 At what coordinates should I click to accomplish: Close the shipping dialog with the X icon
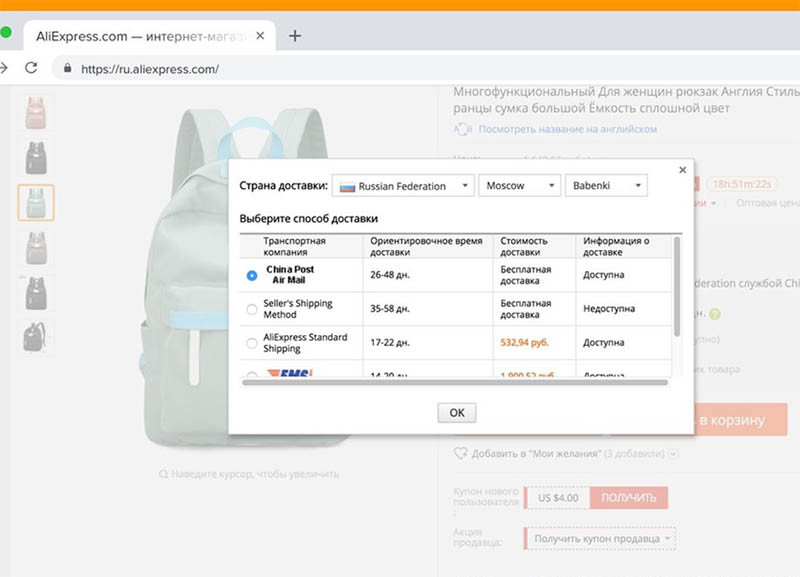point(682,170)
